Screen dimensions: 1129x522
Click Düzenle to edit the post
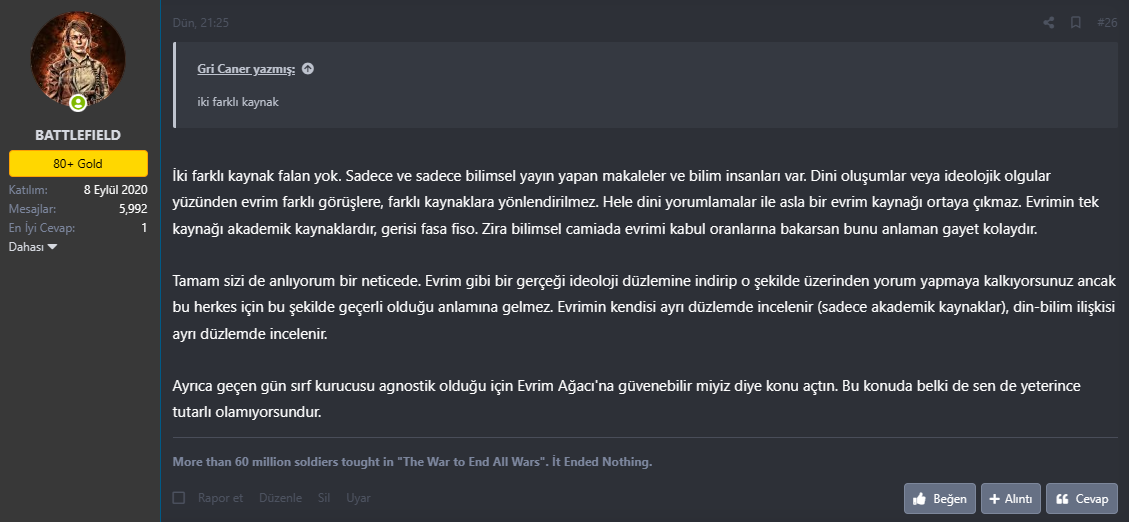pyautogui.click(x=280, y=498)
